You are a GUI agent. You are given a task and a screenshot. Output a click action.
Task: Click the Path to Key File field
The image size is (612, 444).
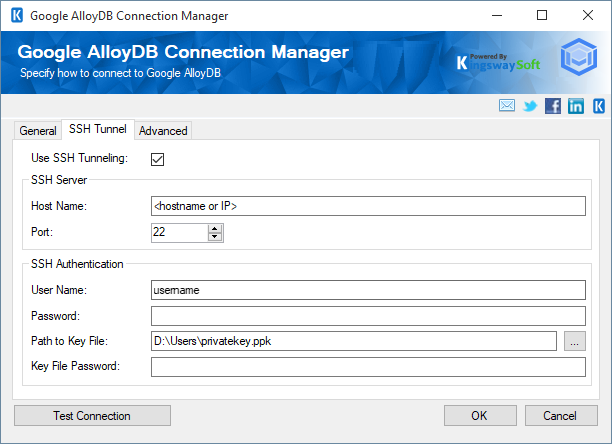pyautogui.click(x=354, y=341)
